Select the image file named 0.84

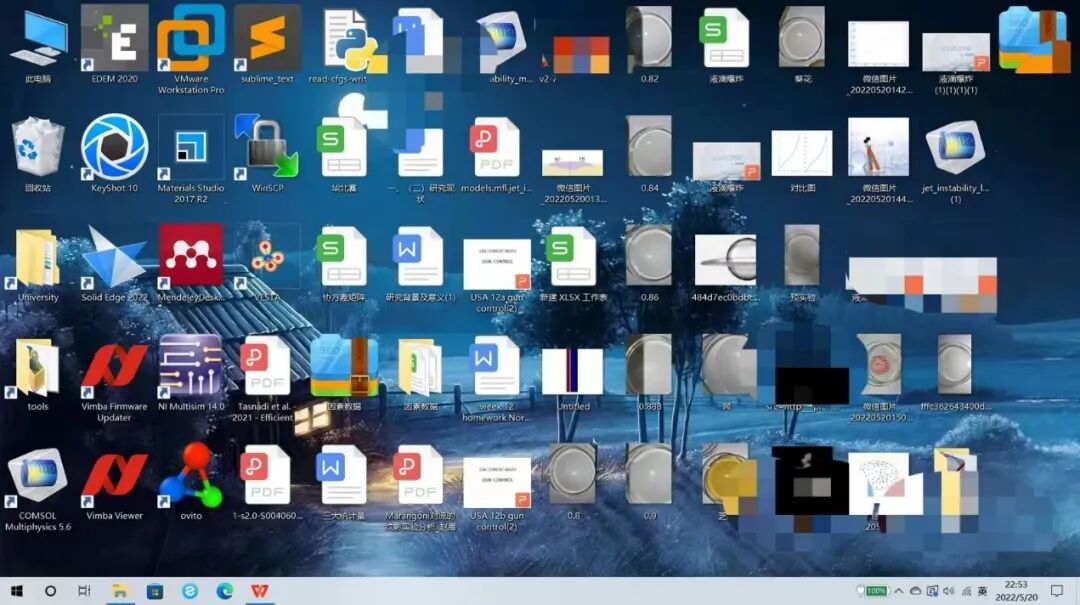[x=649, y=154]
